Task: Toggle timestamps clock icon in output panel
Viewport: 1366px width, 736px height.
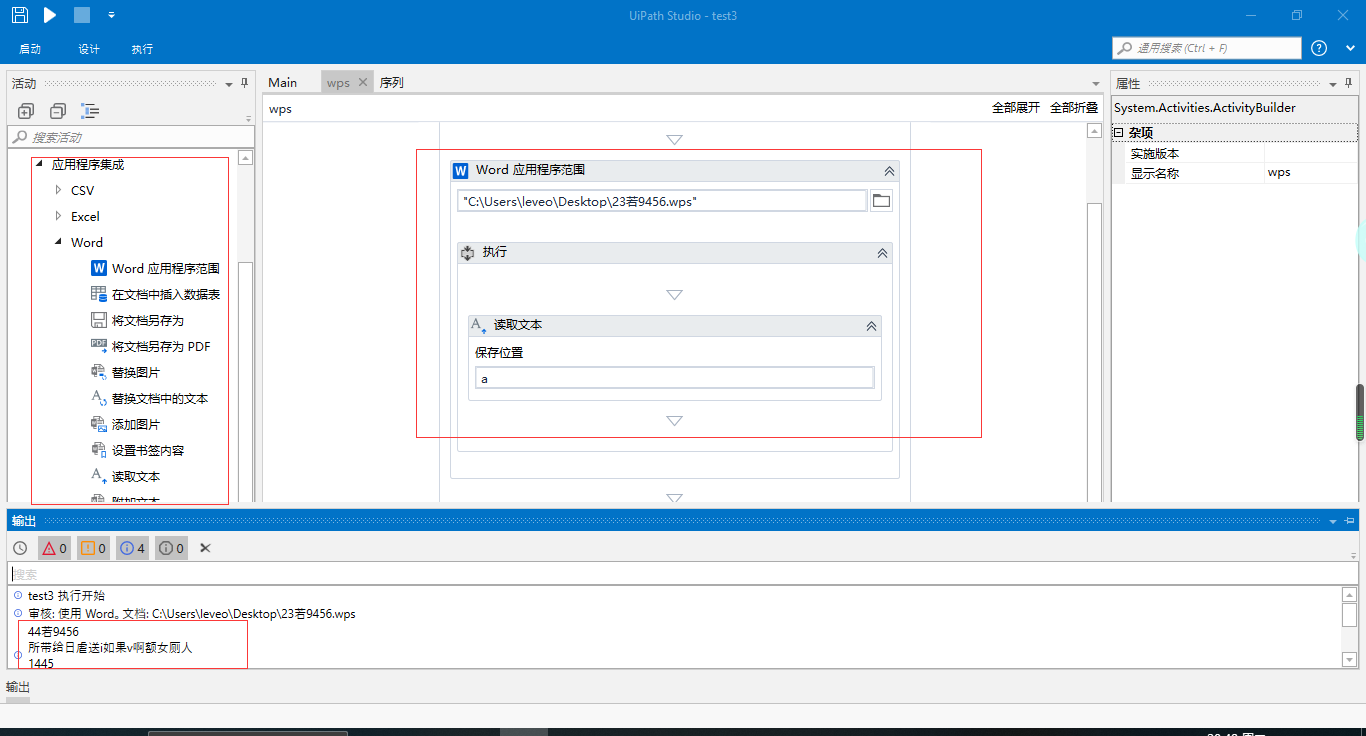Action: (x=20, y=548)
